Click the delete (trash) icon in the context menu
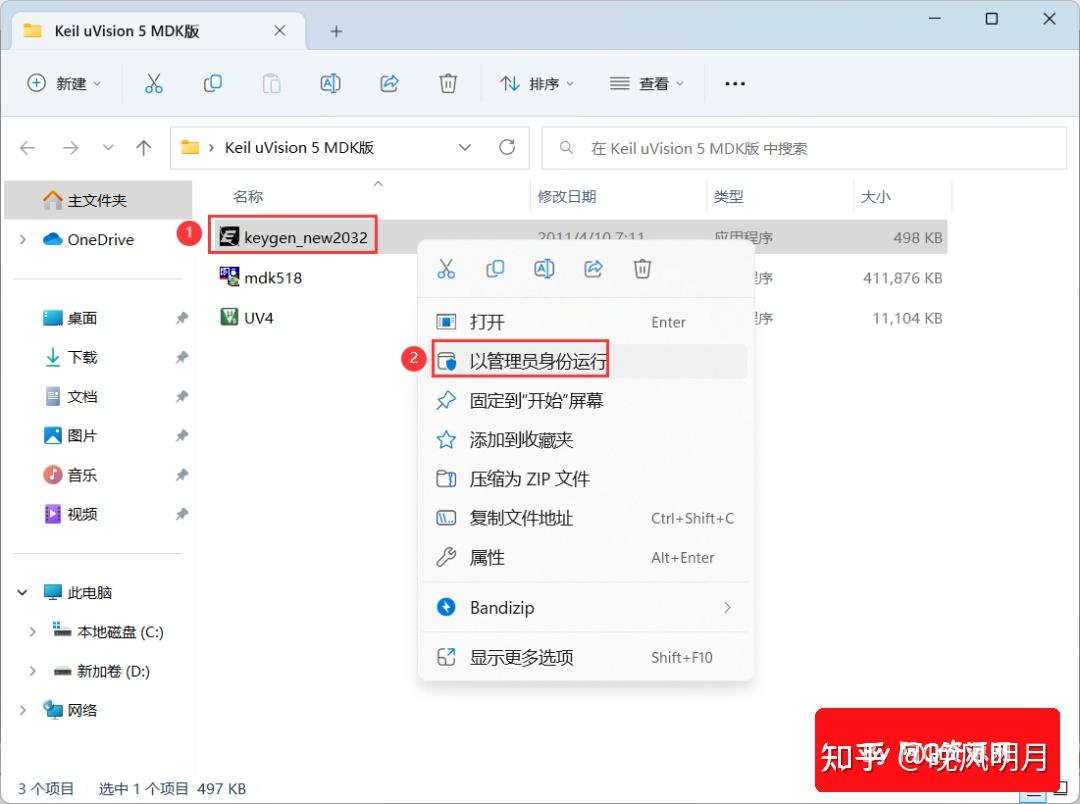1080x804 pixels. (642, 268)
